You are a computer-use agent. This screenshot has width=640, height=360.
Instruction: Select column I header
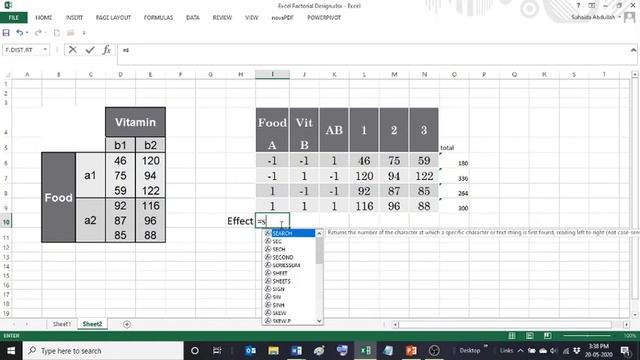tap(272, 74)
